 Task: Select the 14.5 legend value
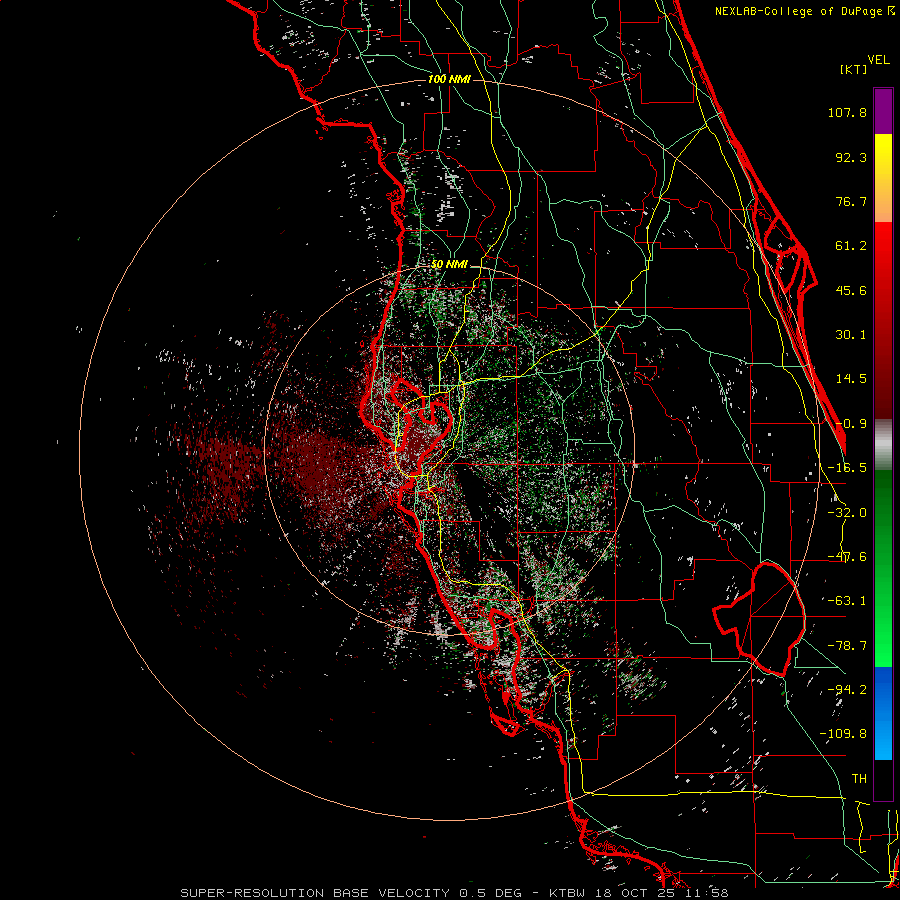point(851,379)
